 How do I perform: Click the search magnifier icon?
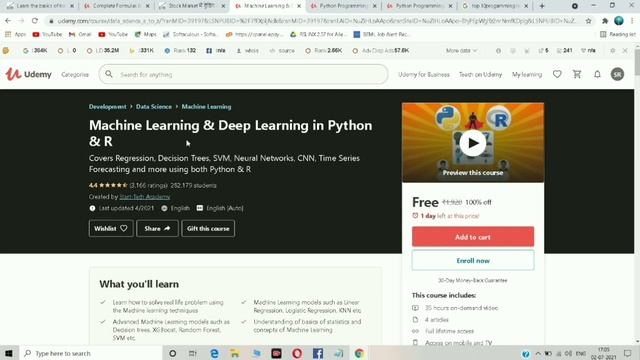coord(109,74)
